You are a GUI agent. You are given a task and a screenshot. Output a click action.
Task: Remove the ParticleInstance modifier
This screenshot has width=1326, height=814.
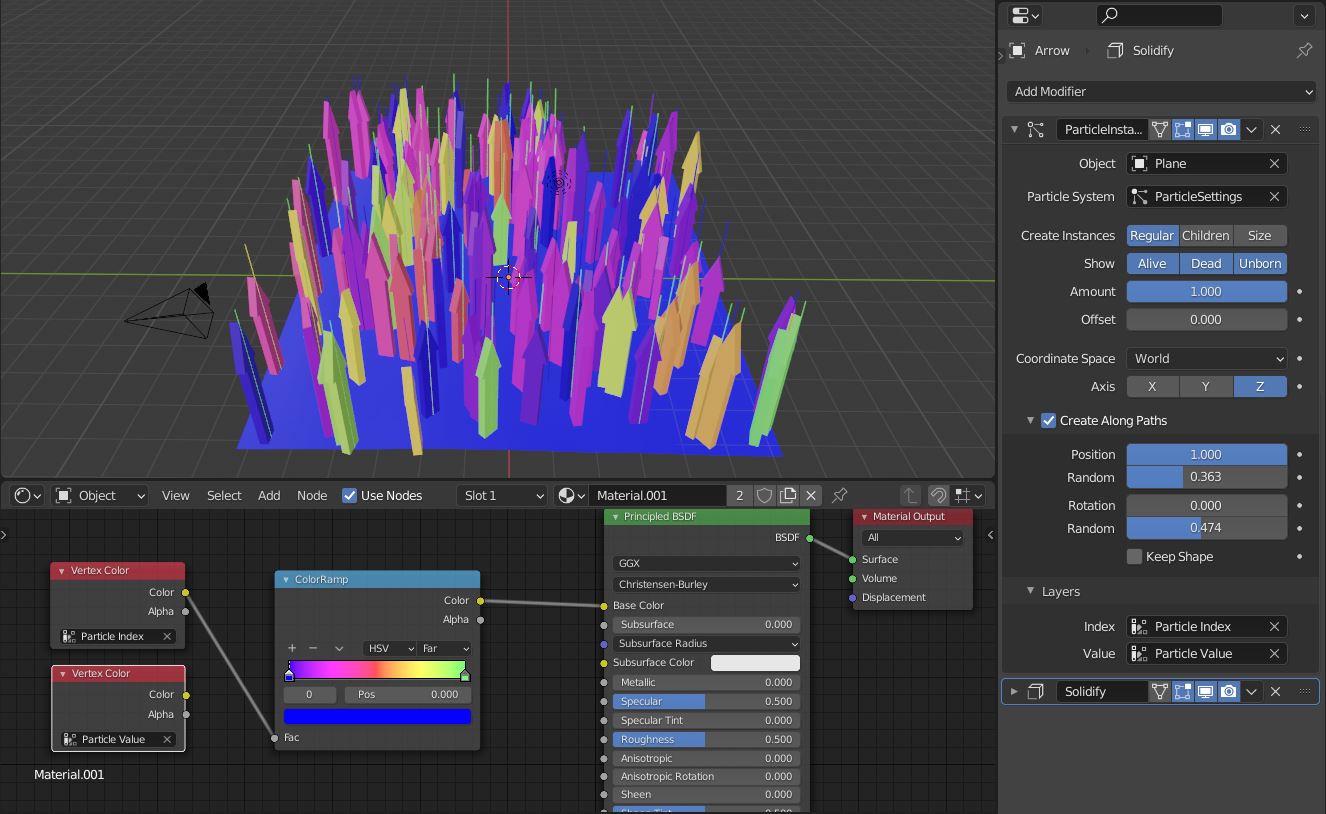(1275, 129)
